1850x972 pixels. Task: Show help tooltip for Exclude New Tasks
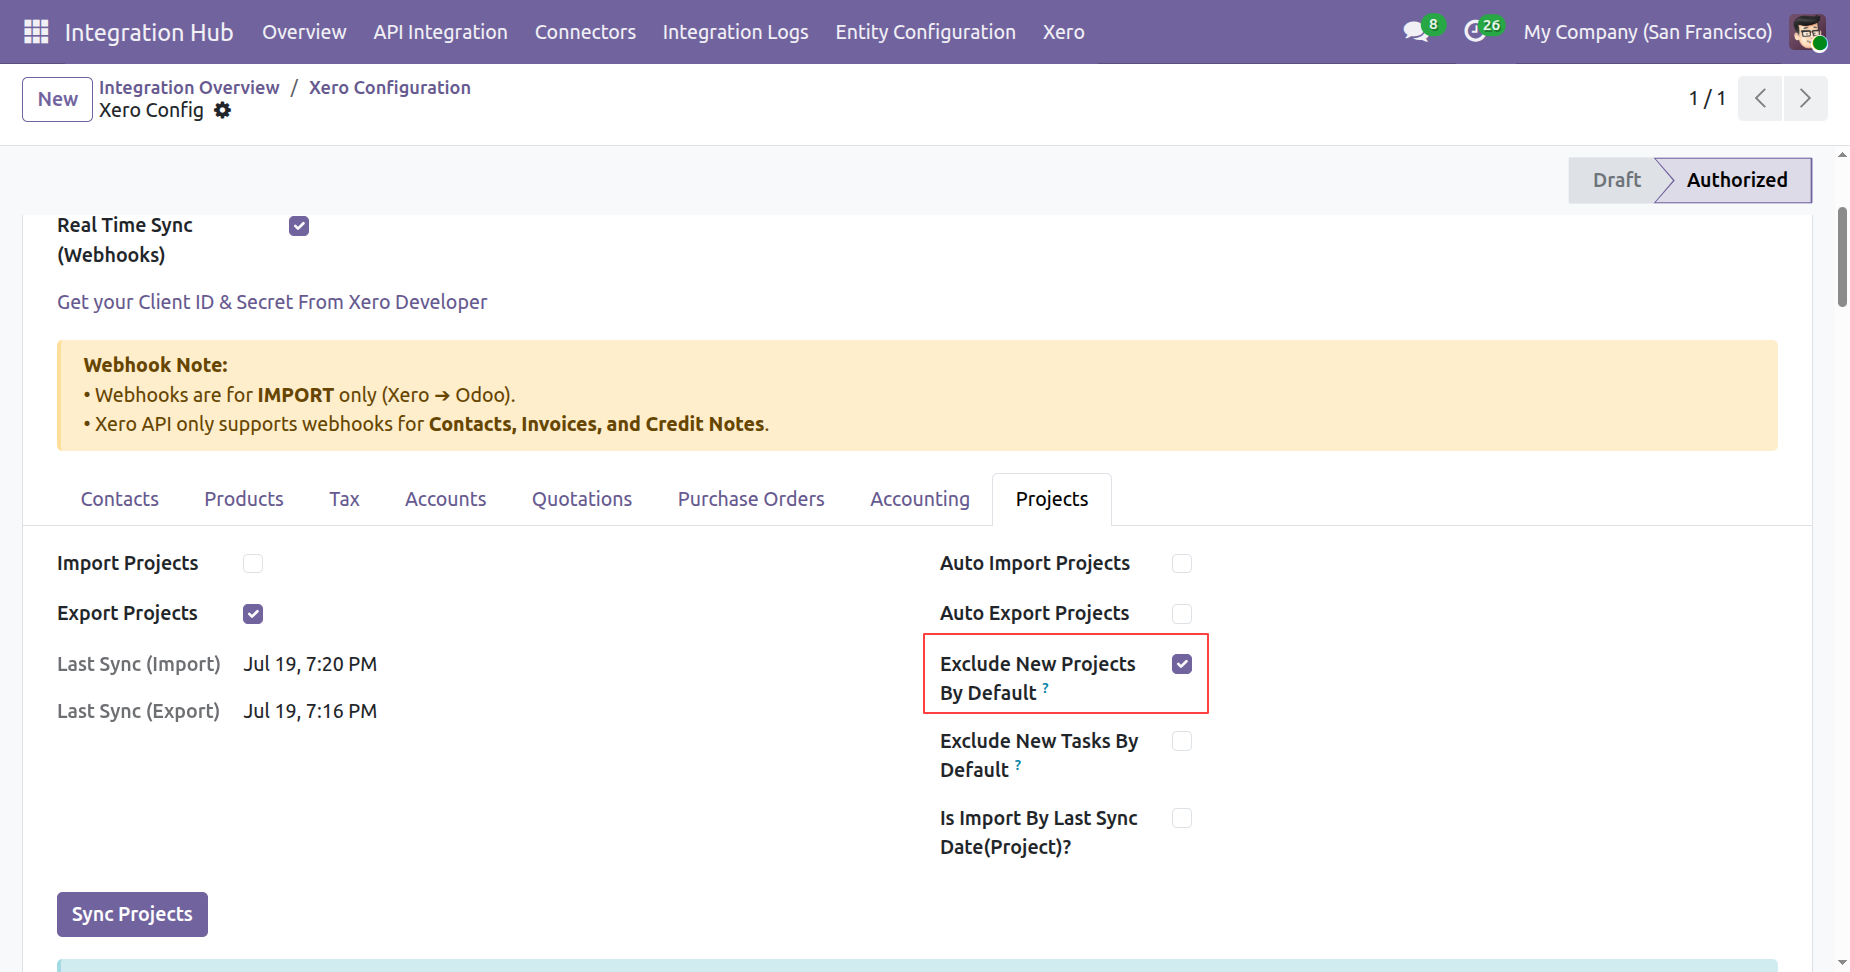click(x=1018, y=765)
